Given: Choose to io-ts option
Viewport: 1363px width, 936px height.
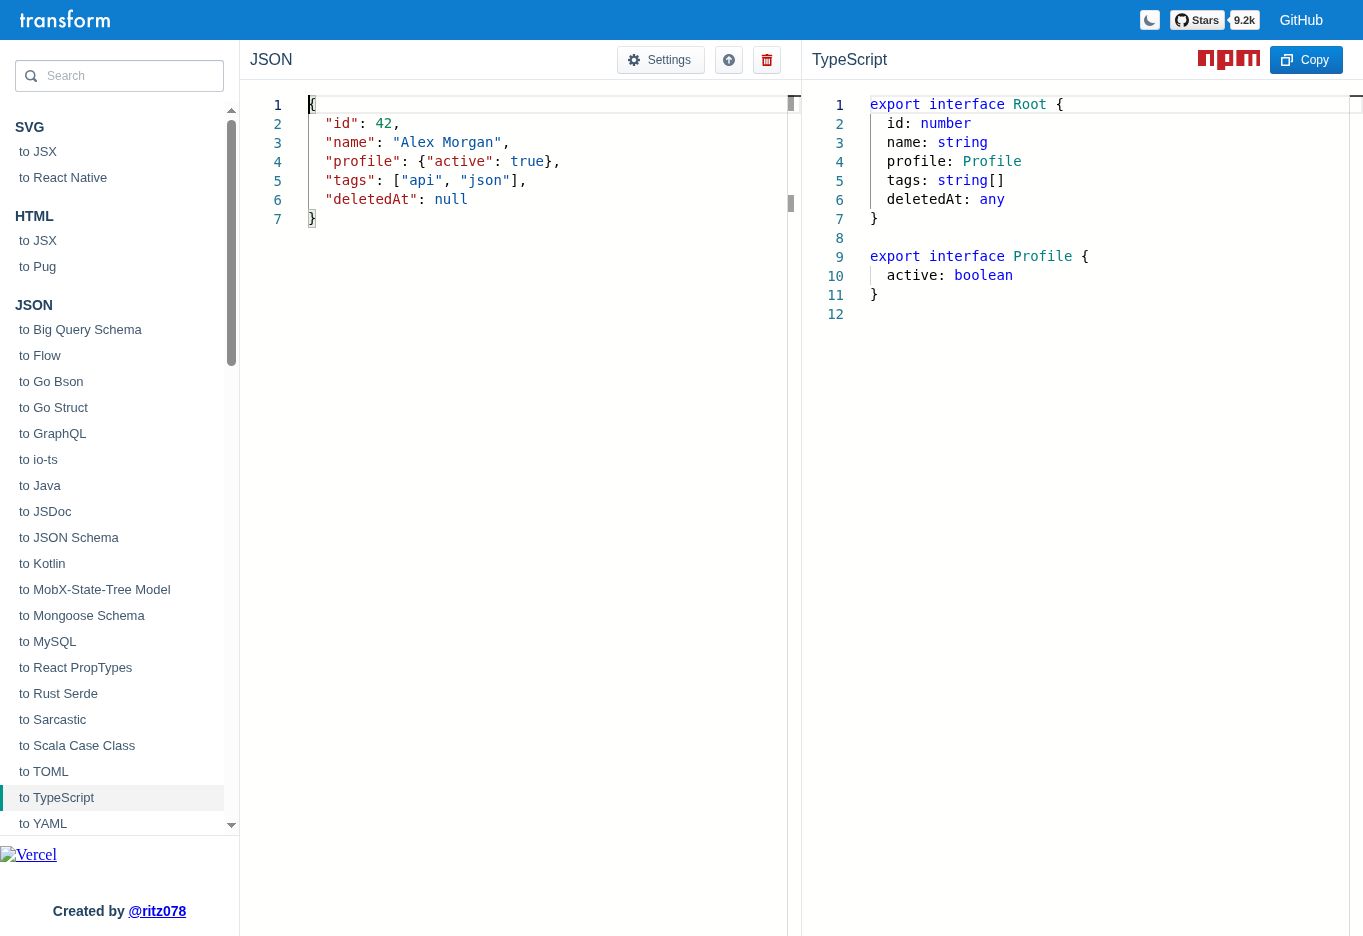Looking at the screenshot, I should coord(112,460).
